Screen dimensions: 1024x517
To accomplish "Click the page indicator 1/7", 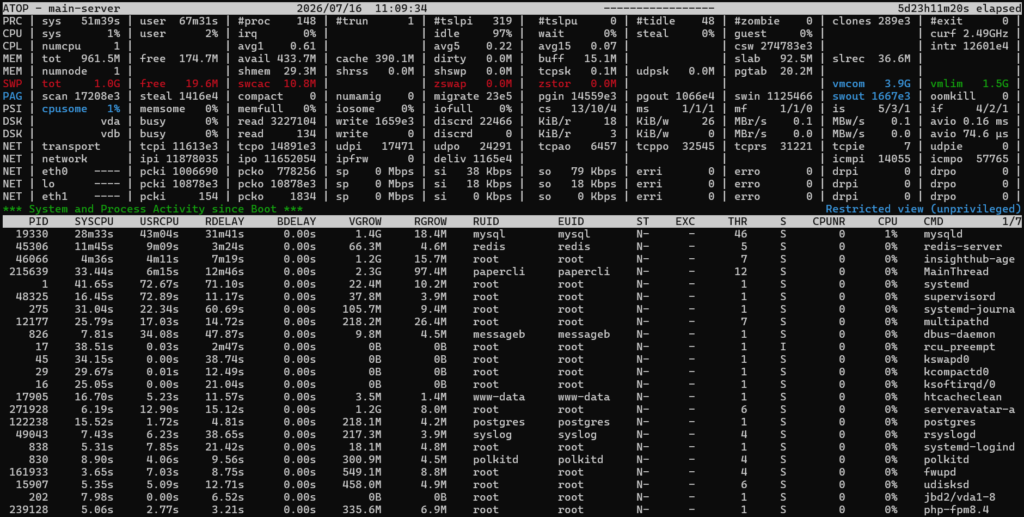I will (1012, 221).
